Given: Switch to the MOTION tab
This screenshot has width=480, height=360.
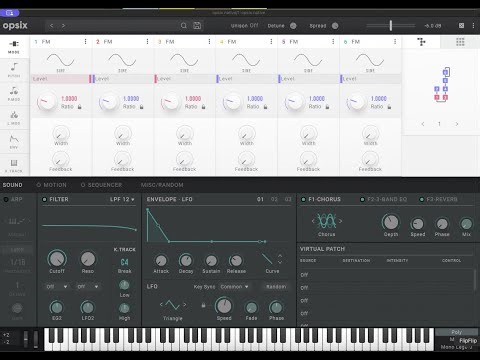Looking at the screenshot, I should [x=52, y=185].
